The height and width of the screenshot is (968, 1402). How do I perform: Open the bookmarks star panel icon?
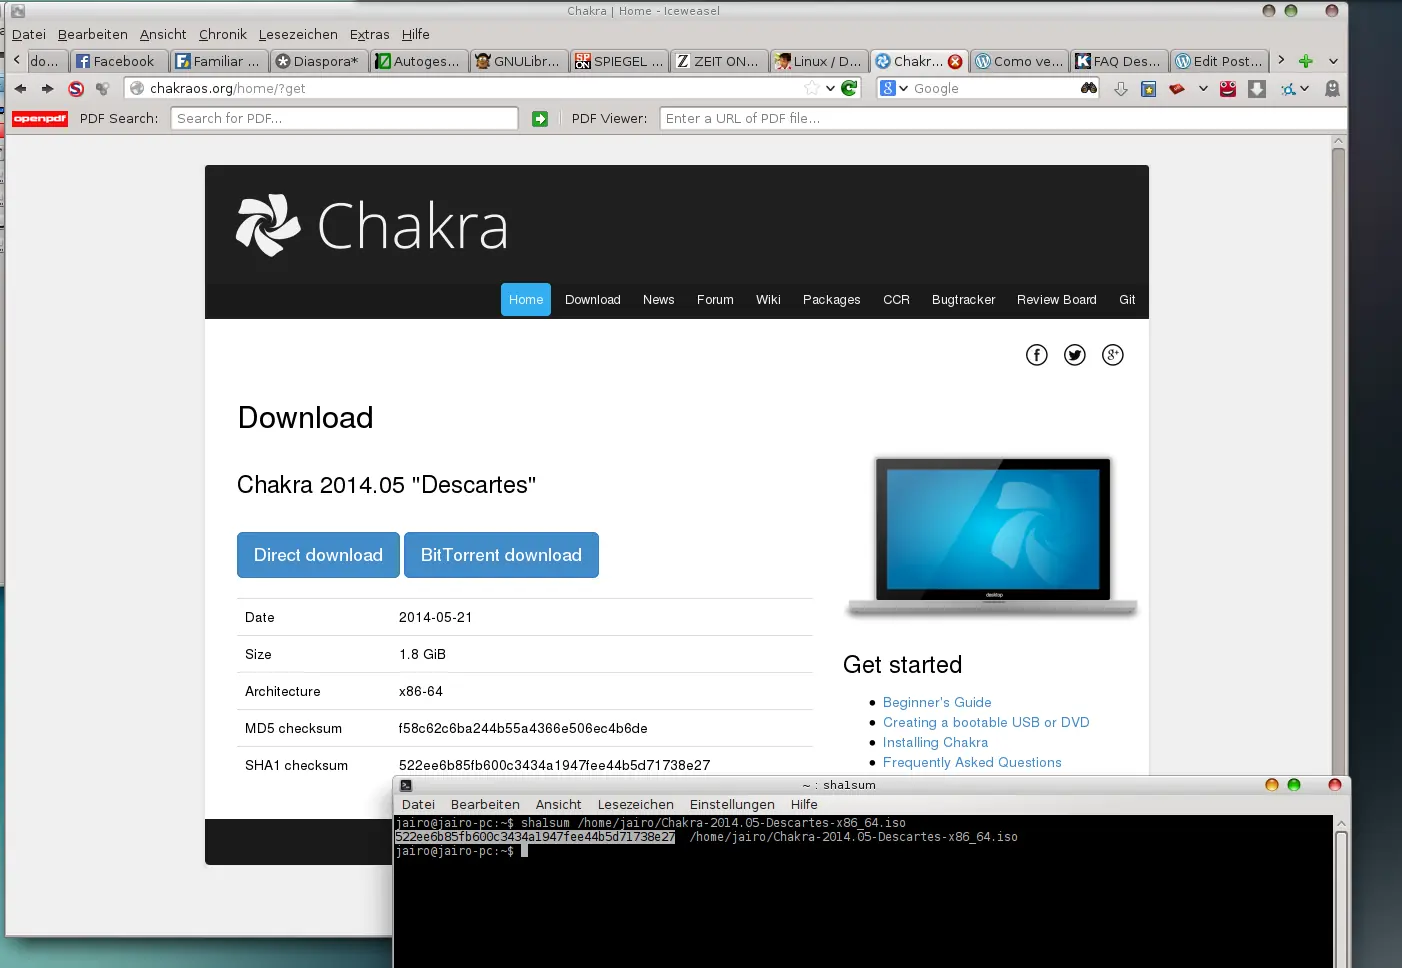pyautogui.click(x=1149, y=89)
